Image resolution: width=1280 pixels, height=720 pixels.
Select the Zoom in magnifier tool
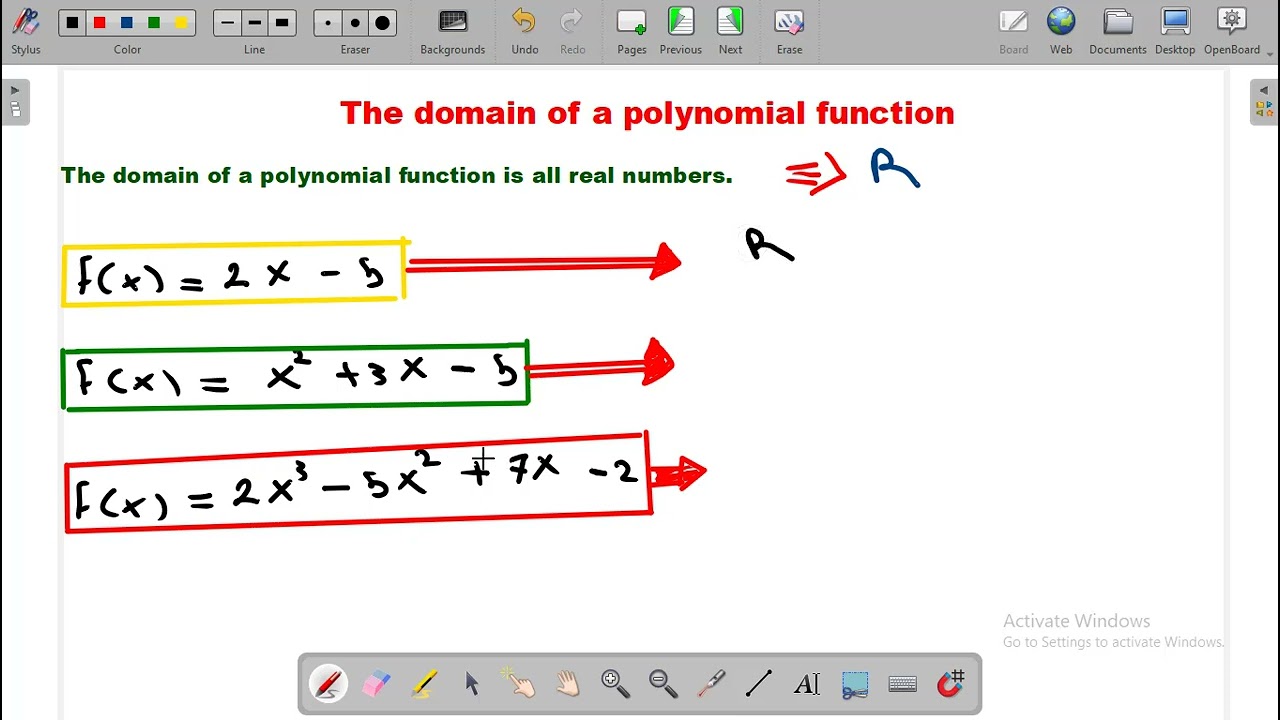[x=615, y=684]
